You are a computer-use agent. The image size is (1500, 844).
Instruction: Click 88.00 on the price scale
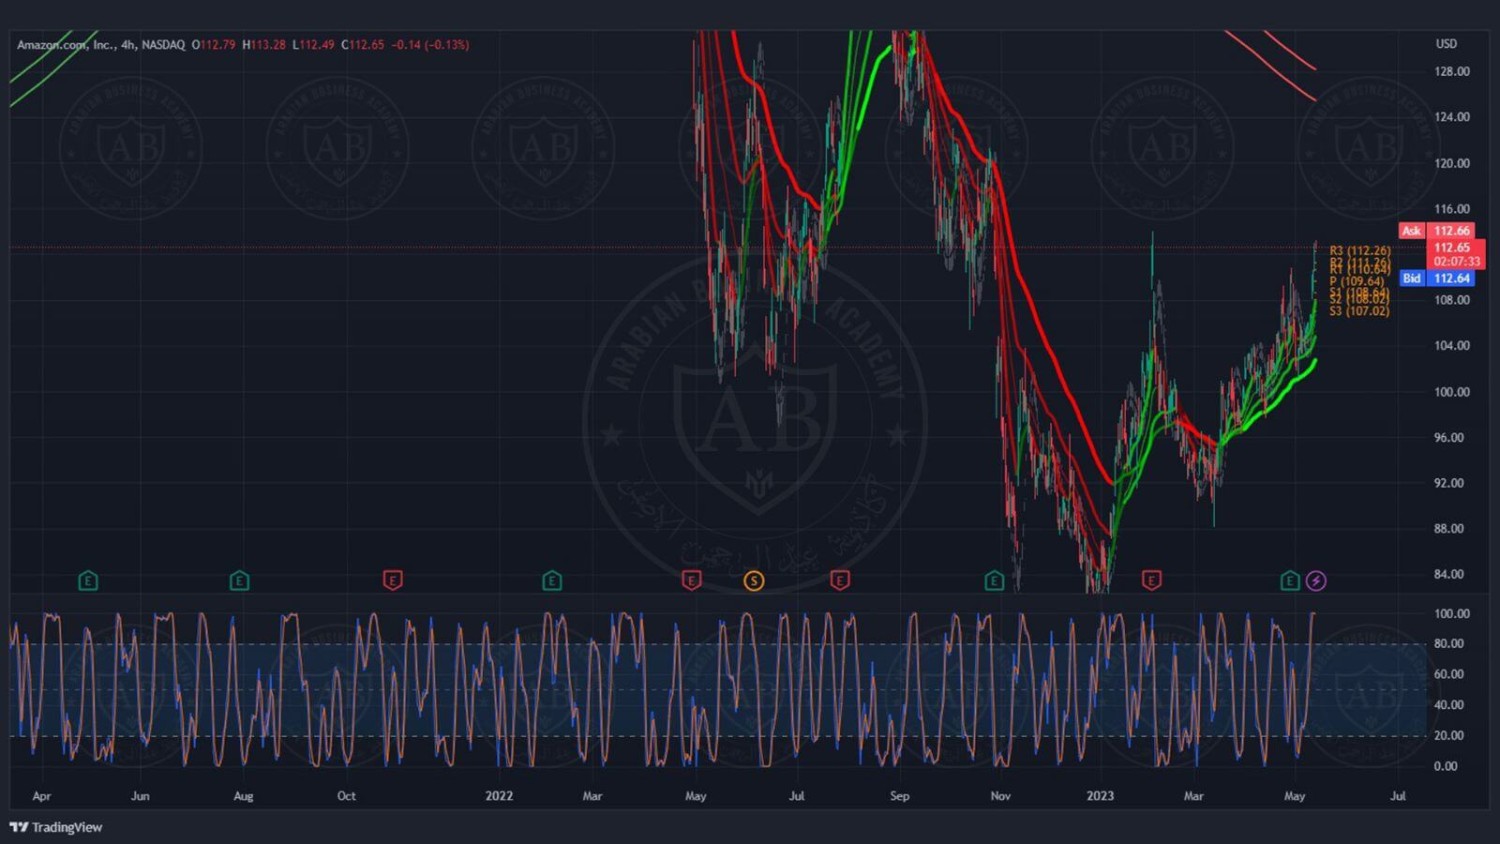click(1451, 528)
